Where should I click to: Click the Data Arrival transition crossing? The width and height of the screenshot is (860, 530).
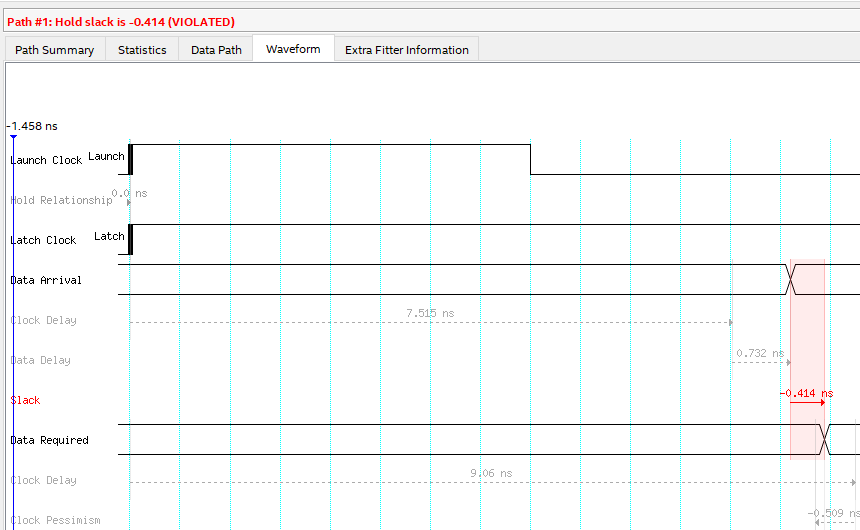(x=790, y=279)
